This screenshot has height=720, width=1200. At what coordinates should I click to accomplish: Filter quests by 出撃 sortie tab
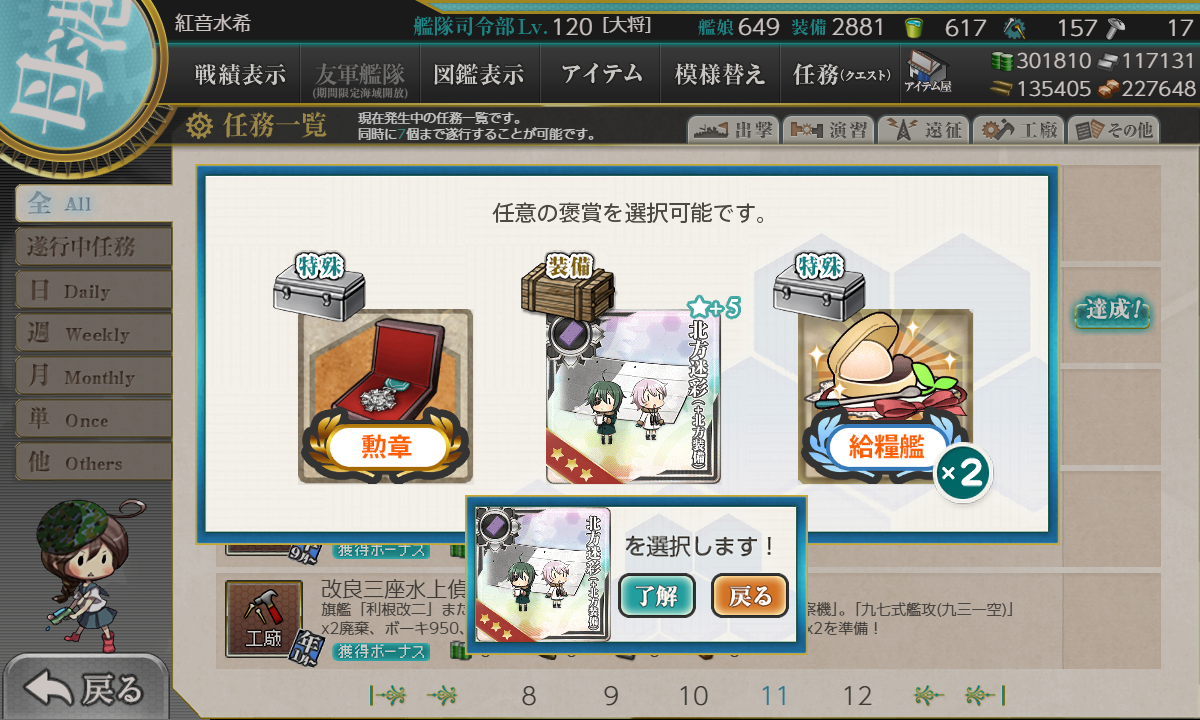(x=731, y=130)
